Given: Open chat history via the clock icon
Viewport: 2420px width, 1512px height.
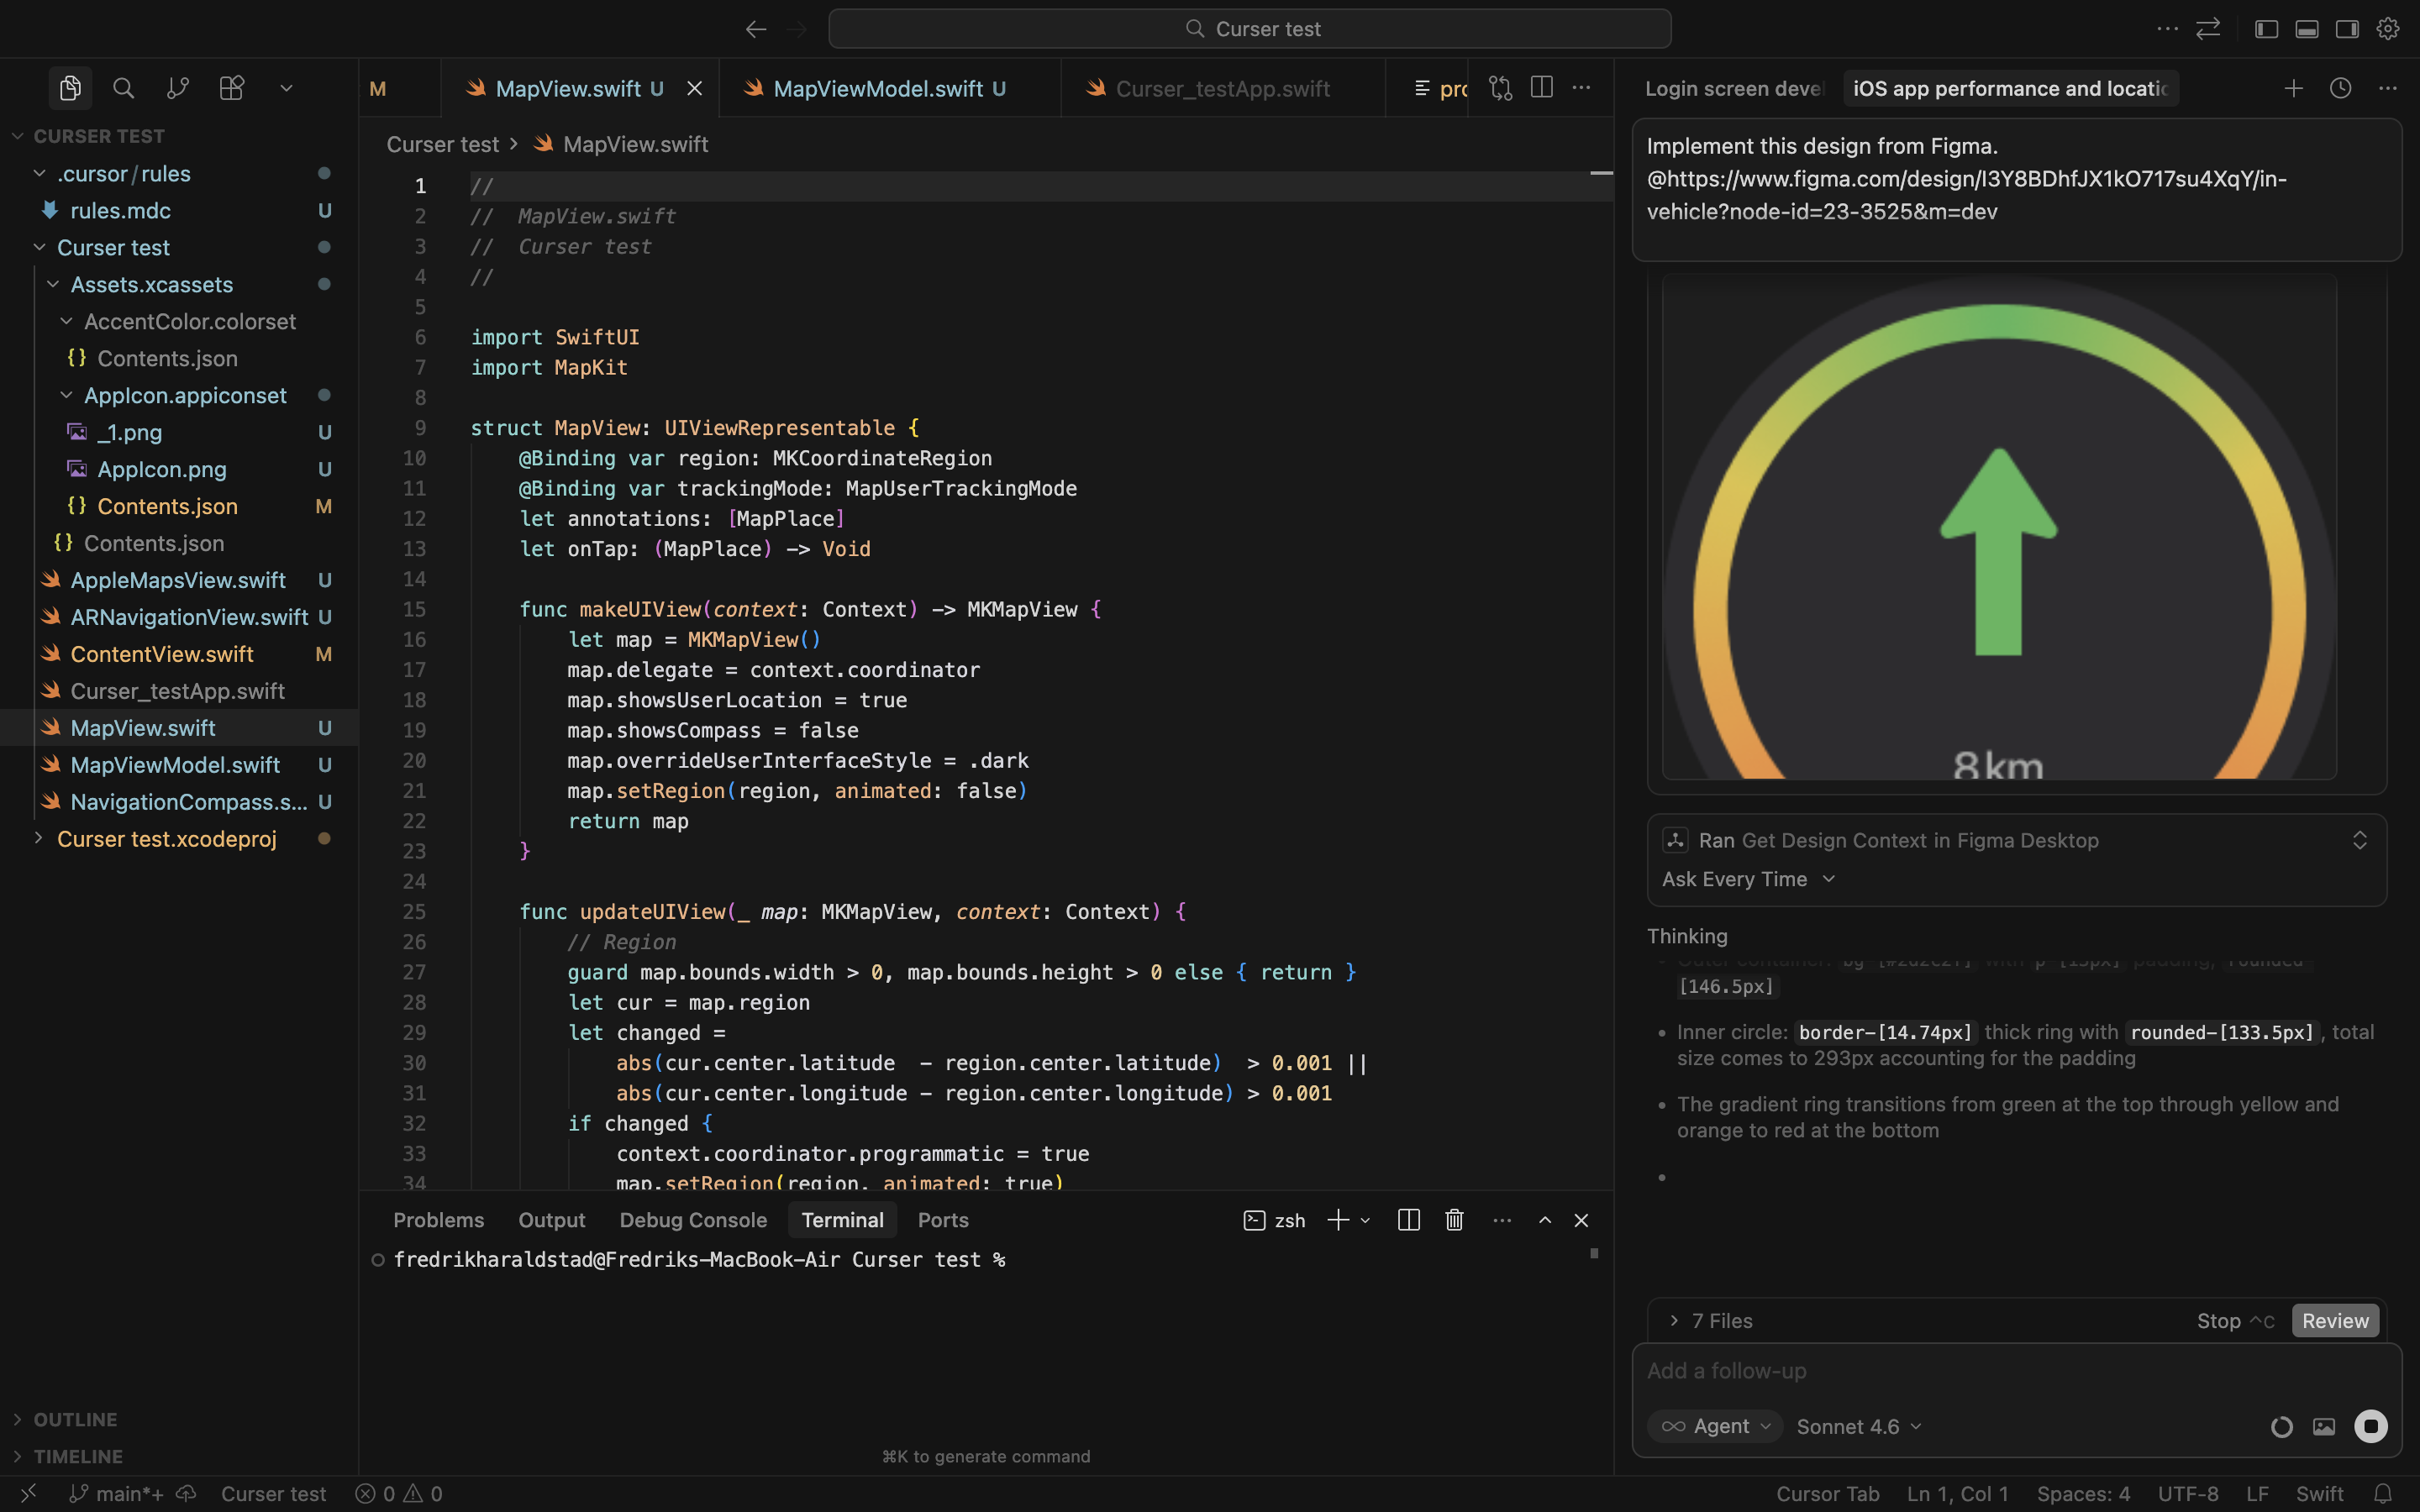Looking at the screenshot, I should (x=2339, y=88).
